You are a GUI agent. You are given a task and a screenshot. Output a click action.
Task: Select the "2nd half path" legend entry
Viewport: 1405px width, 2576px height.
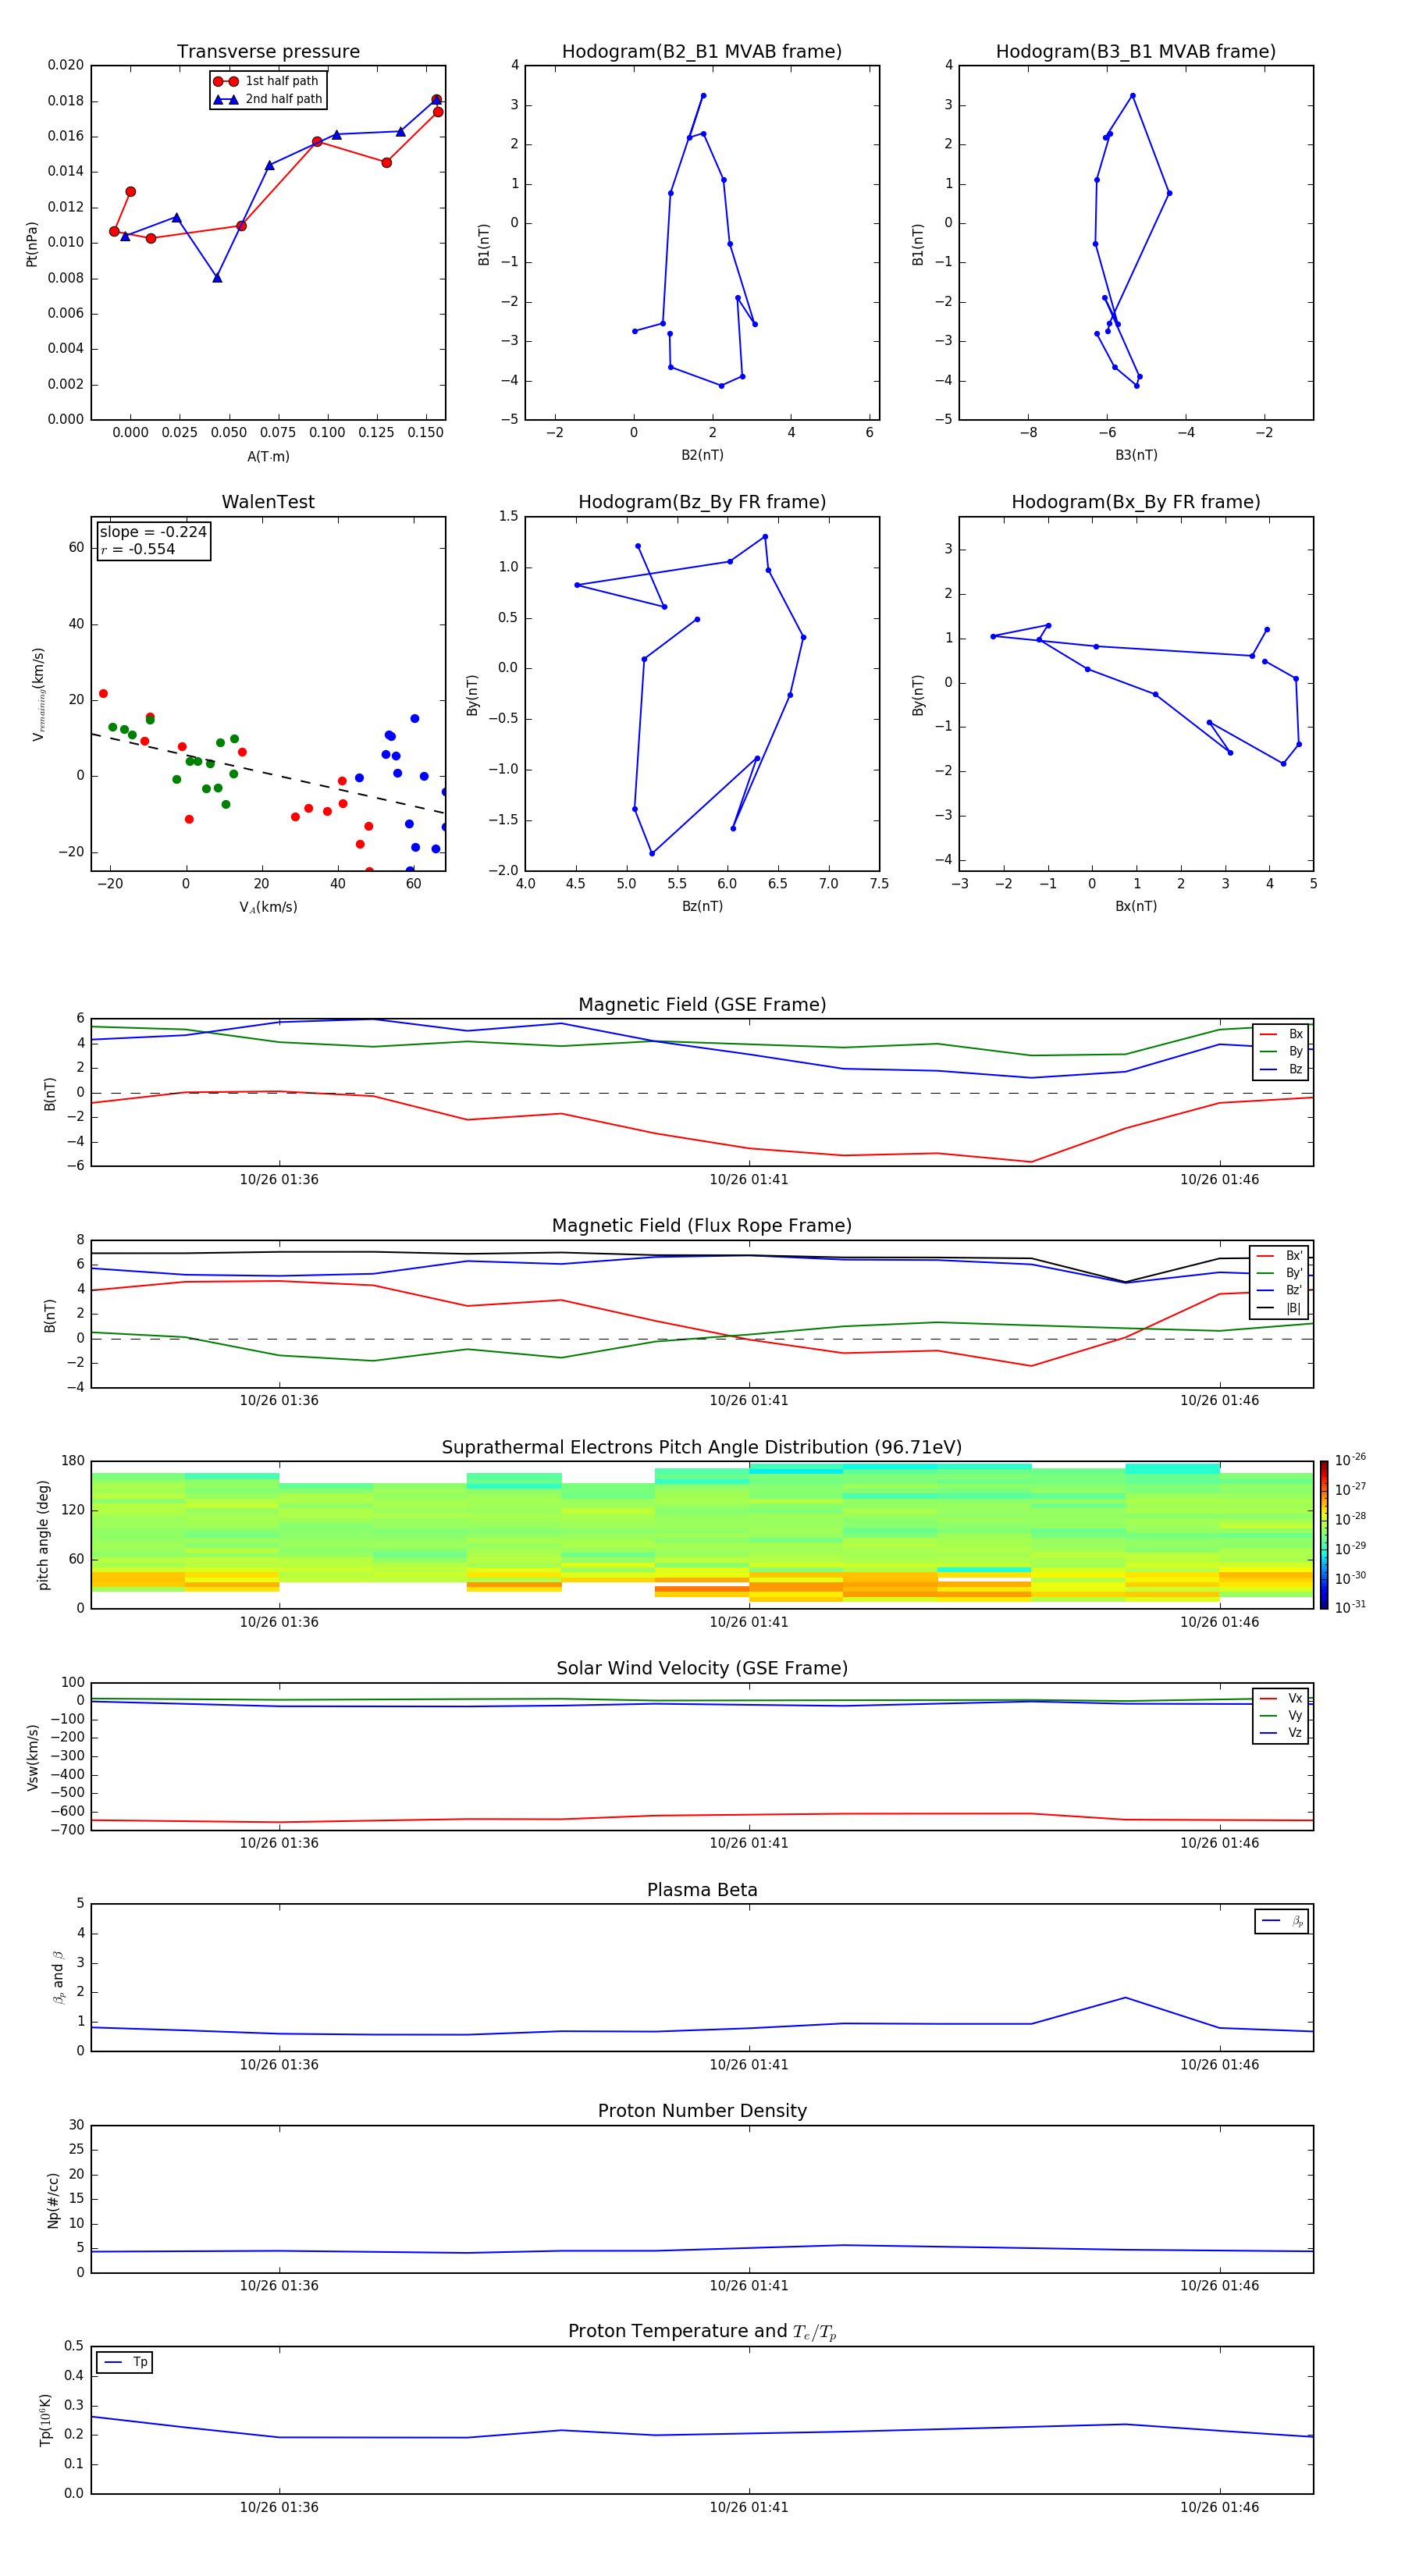(x=267, y=99)
